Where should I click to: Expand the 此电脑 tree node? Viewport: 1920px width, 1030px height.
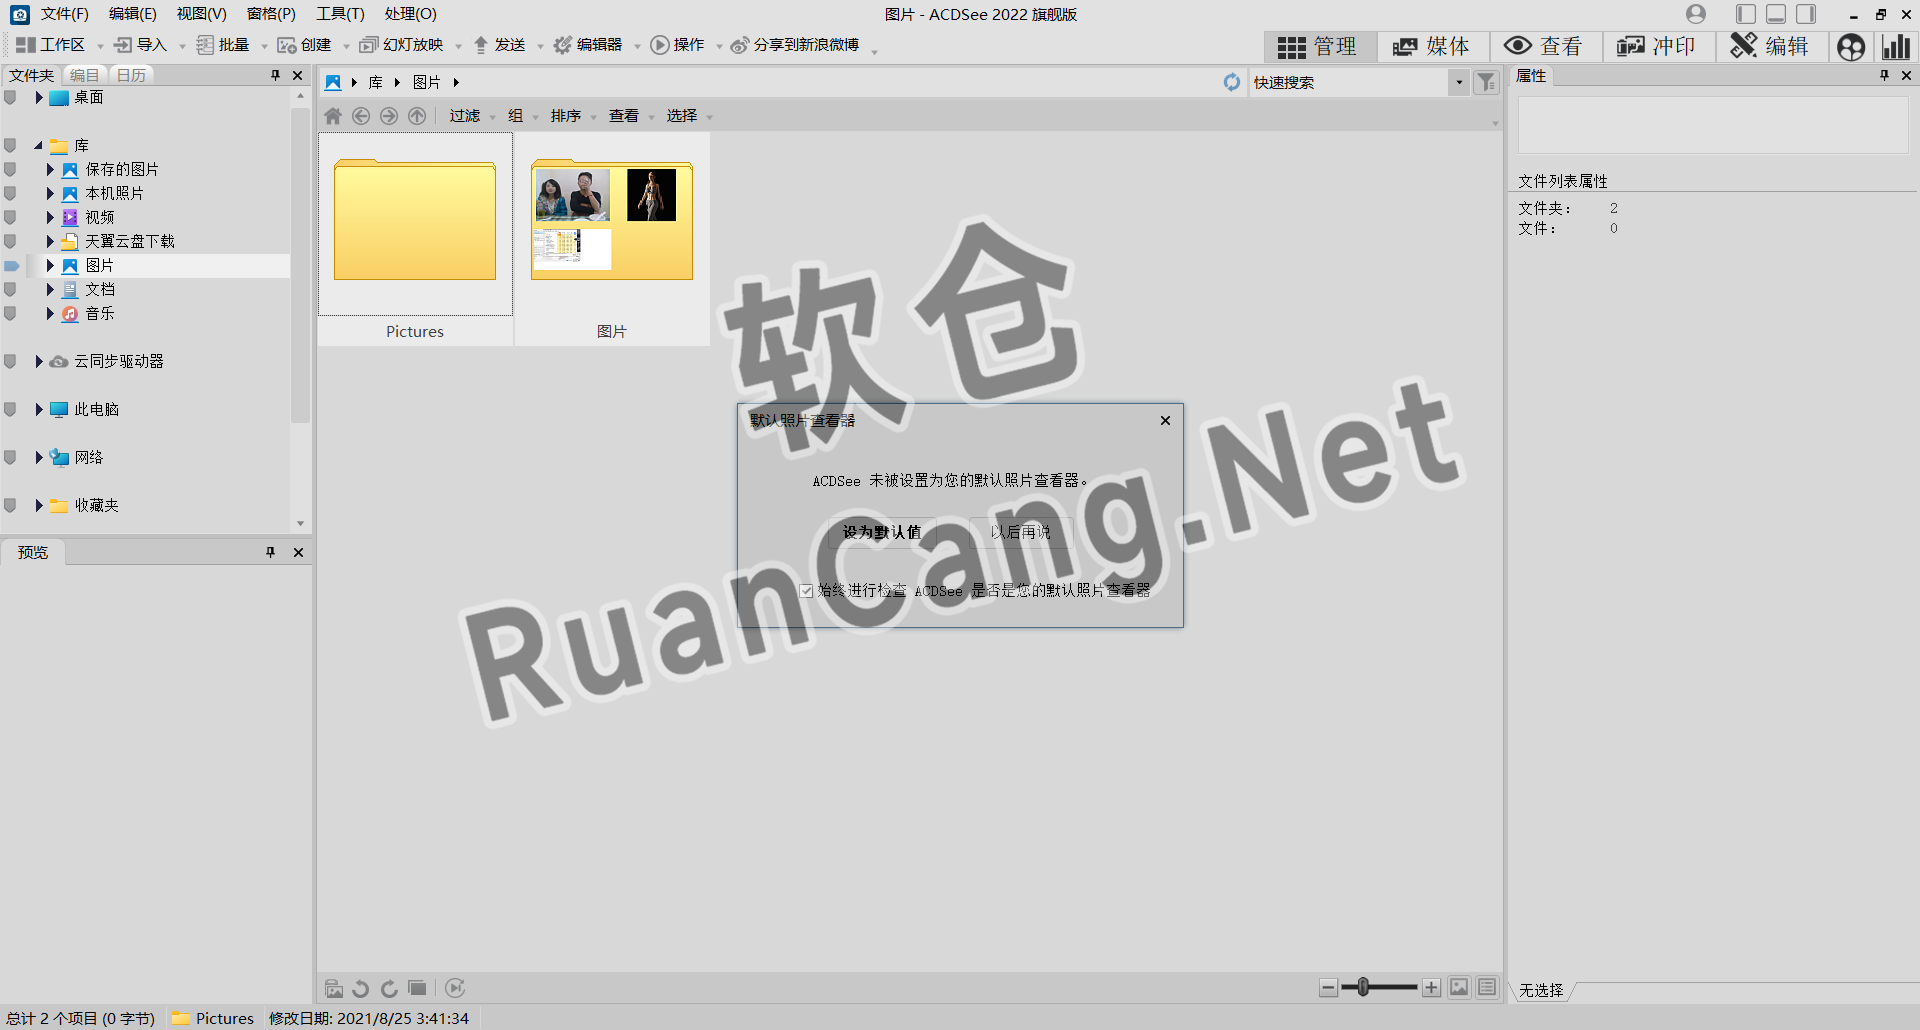[x=39, y=409]
